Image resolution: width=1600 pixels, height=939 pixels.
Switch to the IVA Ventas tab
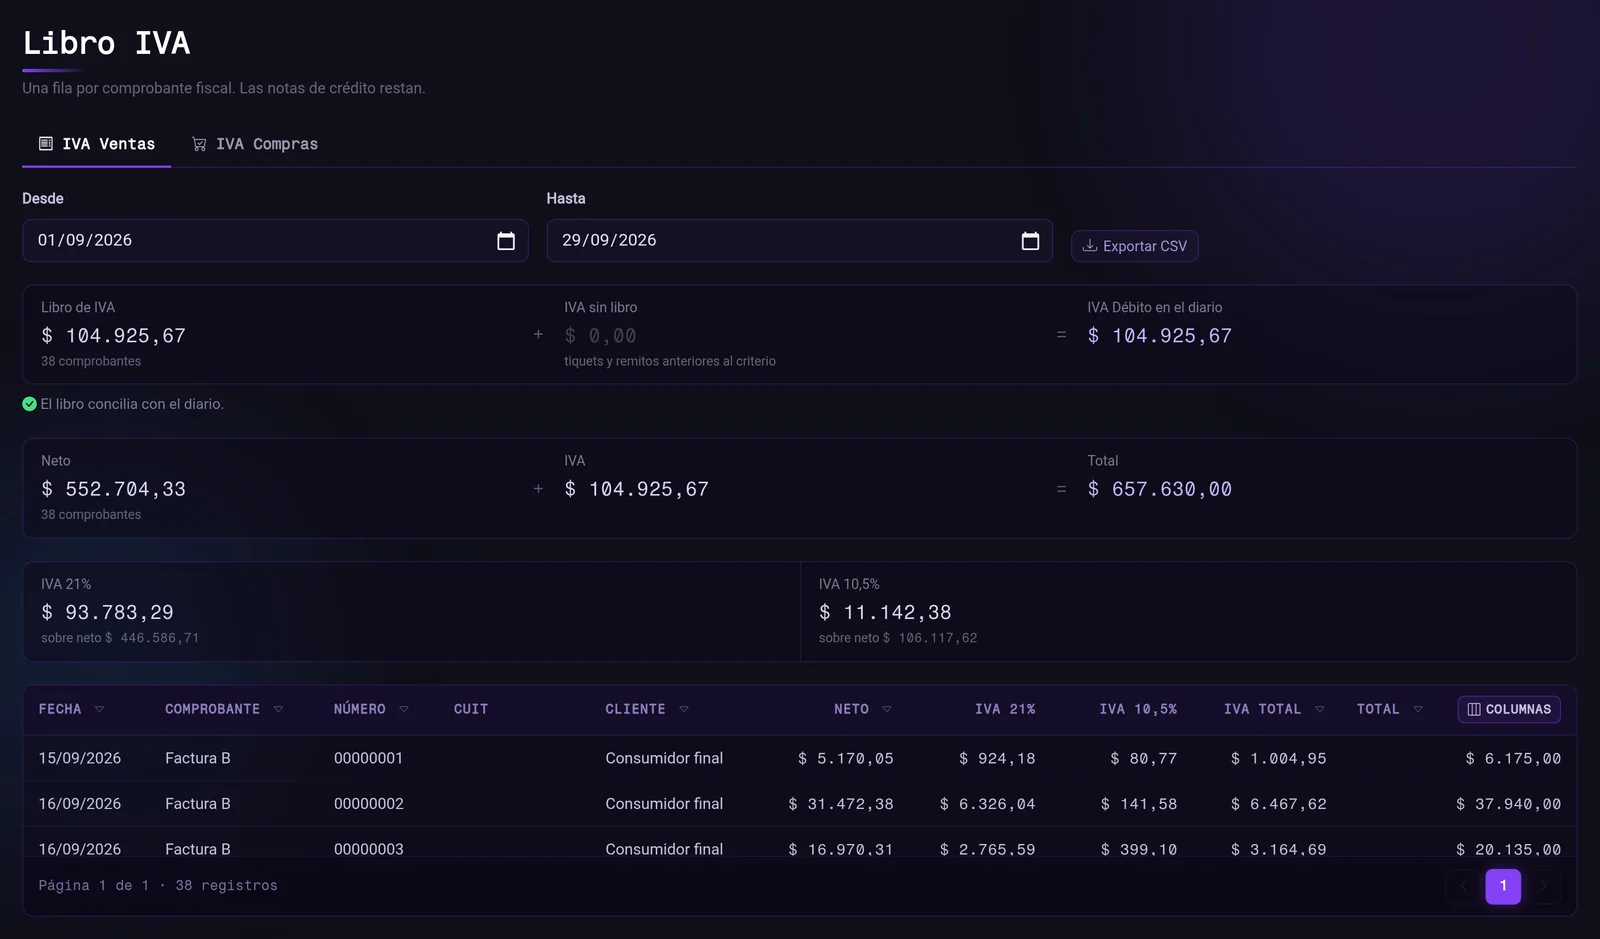pos(97,144)
